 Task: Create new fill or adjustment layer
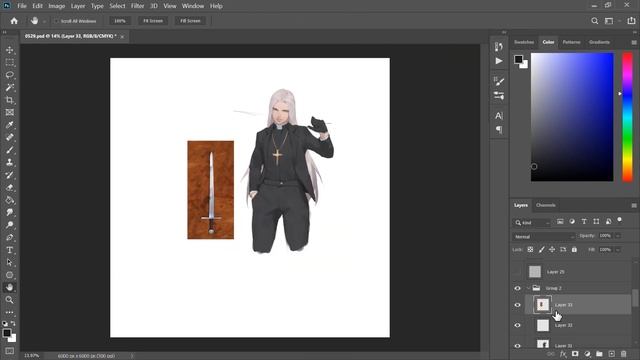pos(587,354)
